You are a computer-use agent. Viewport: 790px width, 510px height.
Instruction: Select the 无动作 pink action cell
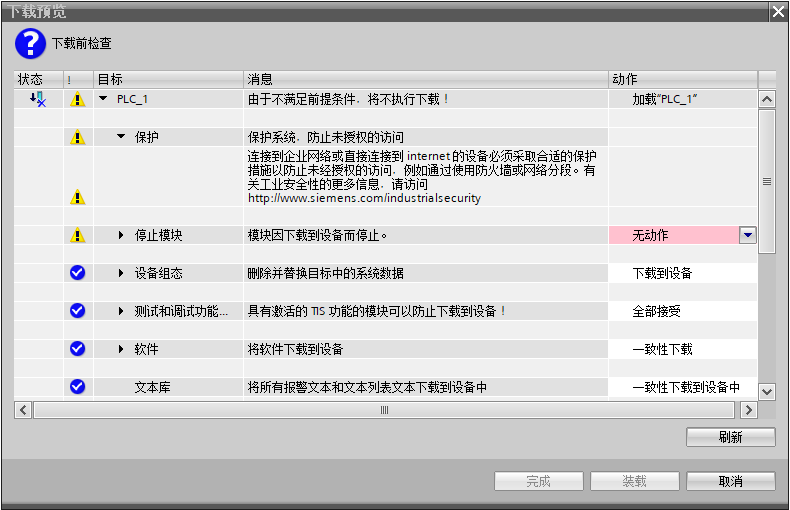click(x=674, y=235)
